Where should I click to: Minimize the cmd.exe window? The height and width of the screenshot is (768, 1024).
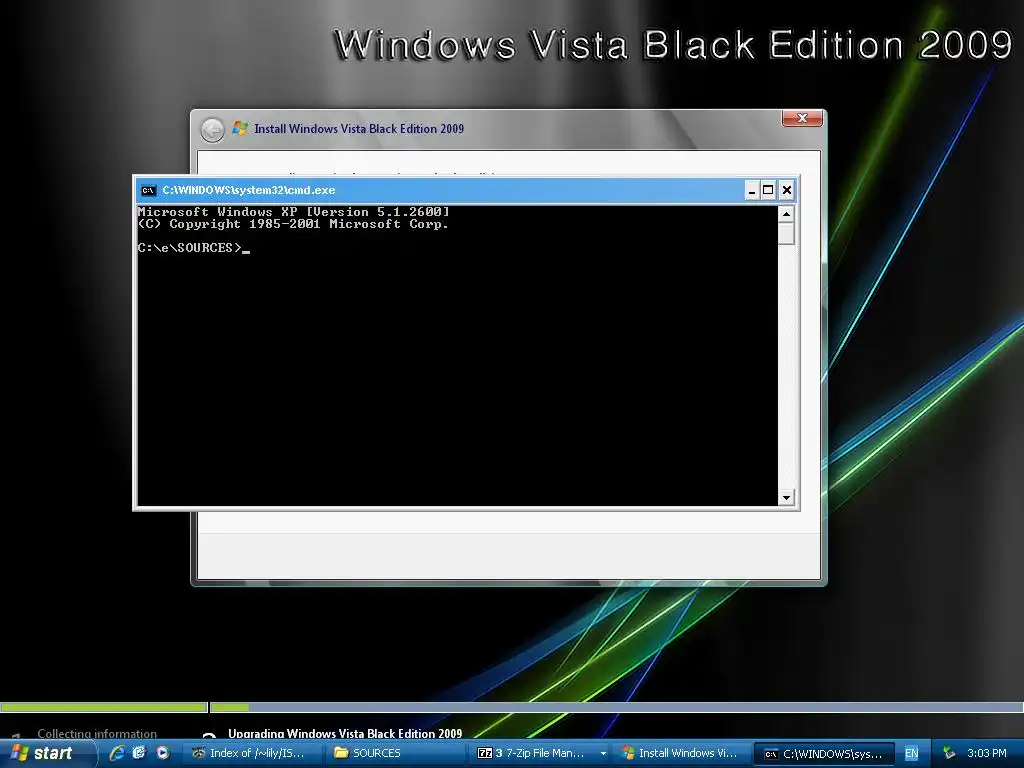click(x=752, y=190)
